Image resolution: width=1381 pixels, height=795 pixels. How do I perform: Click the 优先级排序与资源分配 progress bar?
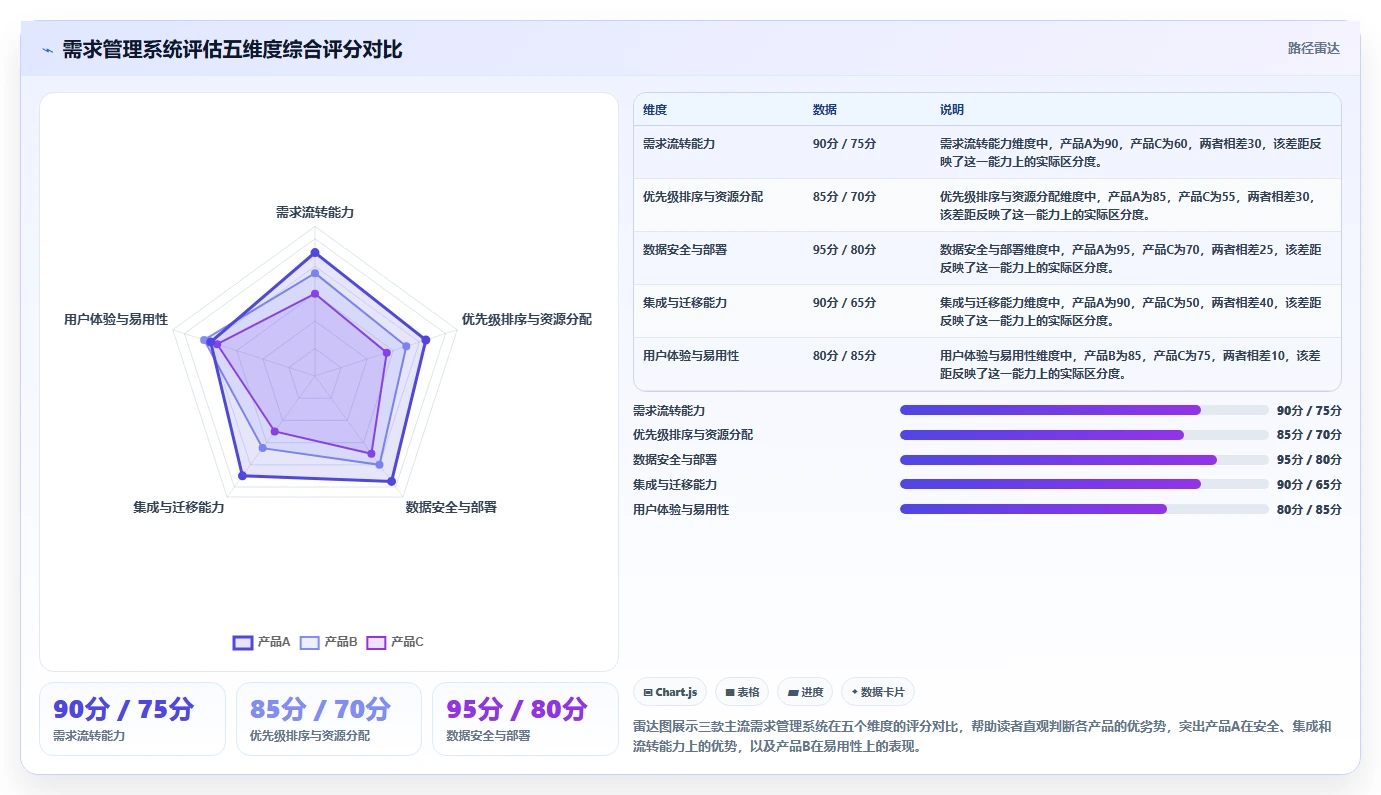1084,435
